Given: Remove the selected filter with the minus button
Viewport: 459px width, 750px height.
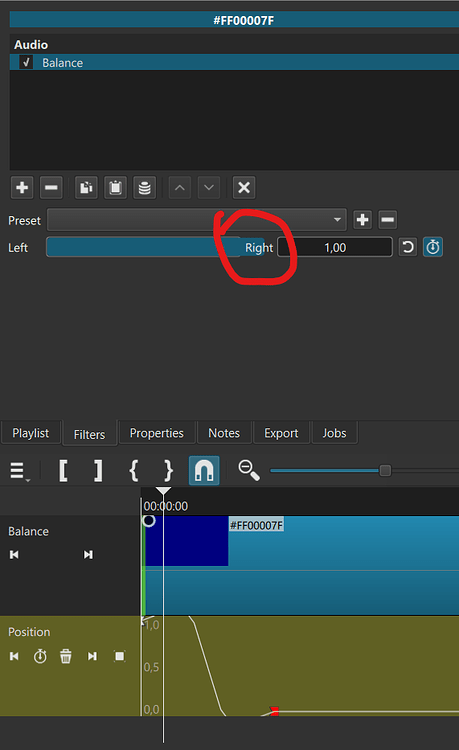Looking at the screenshot, I should click(51, 188).
